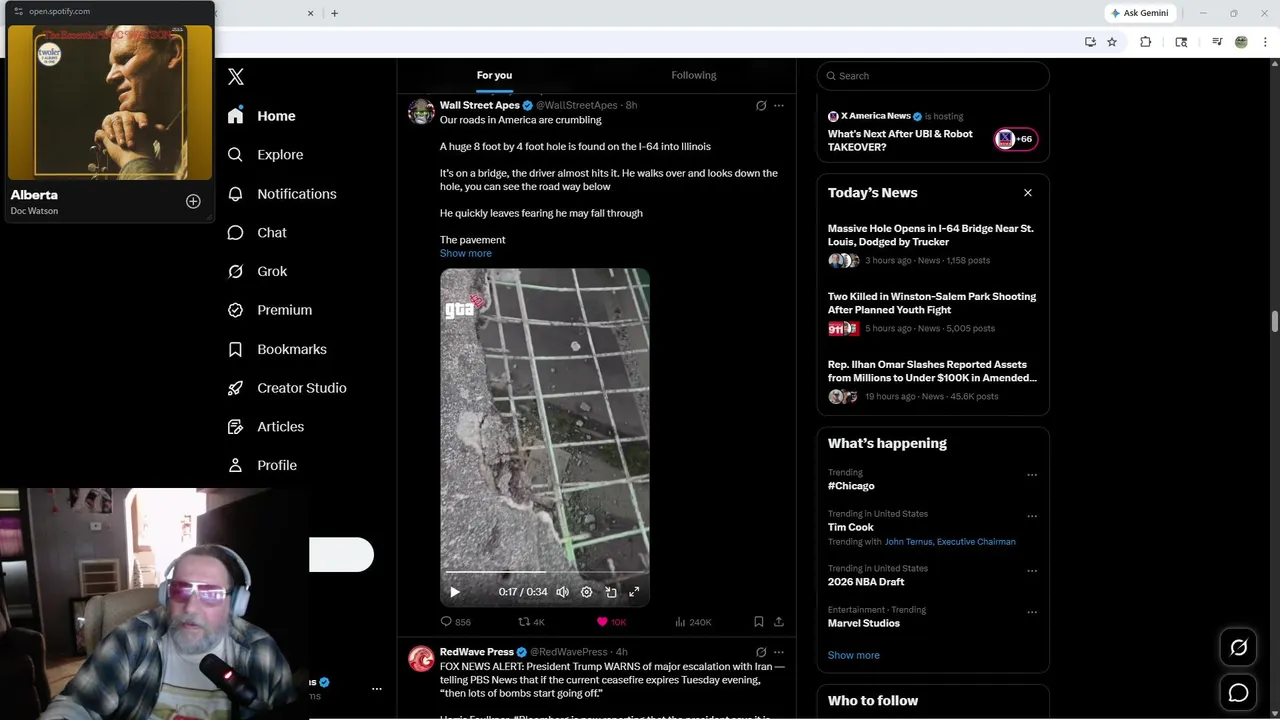Screen dimensions: 1280x720
Task: Bookmark this page star icon
Action: point(1112,42)
